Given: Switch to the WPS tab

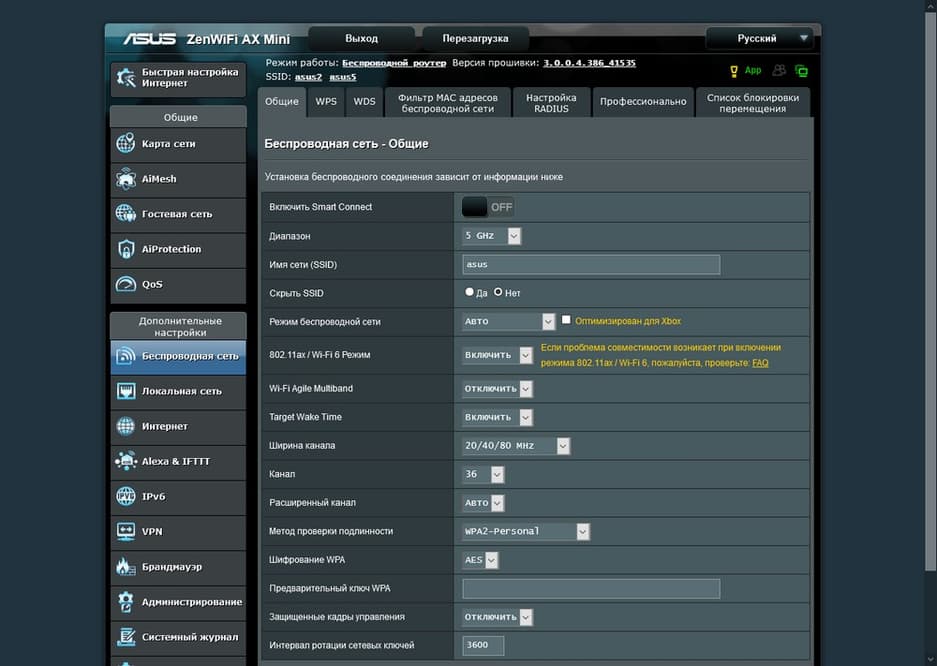Looking at the screenshot, I should point(326,102).
